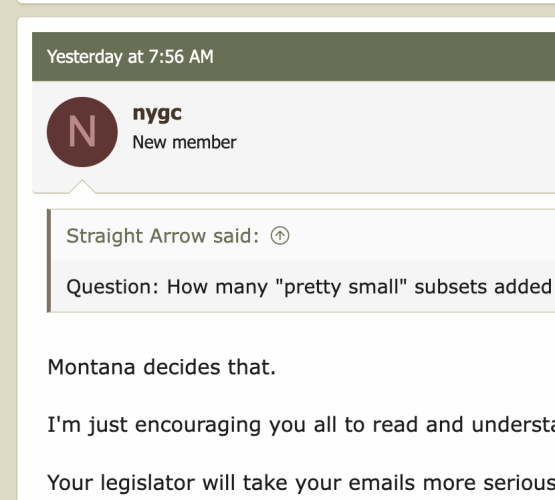Click the 'I'm just encouraging you all' paragraph

pyautogui.click(x=301, y=425)
